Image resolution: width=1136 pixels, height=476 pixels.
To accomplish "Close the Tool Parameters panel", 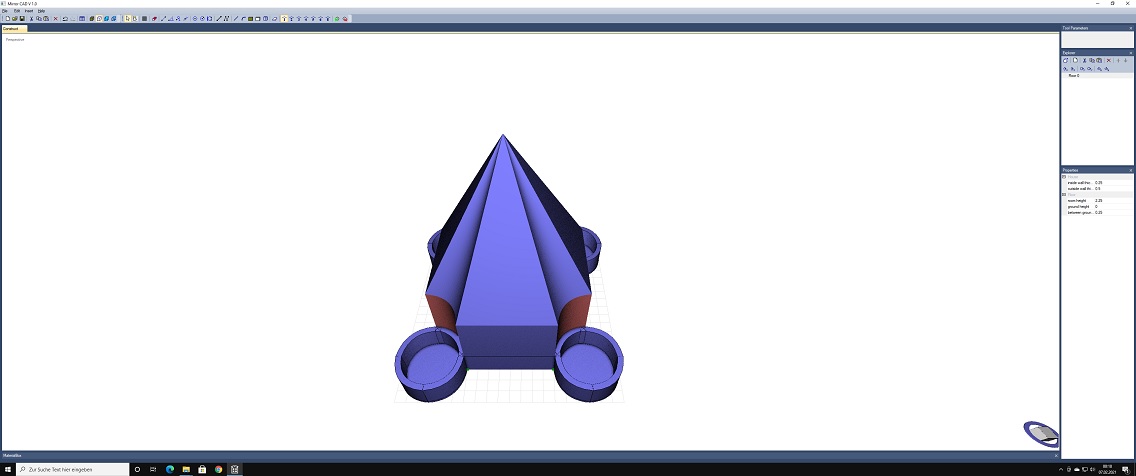I will point(1130,28).
